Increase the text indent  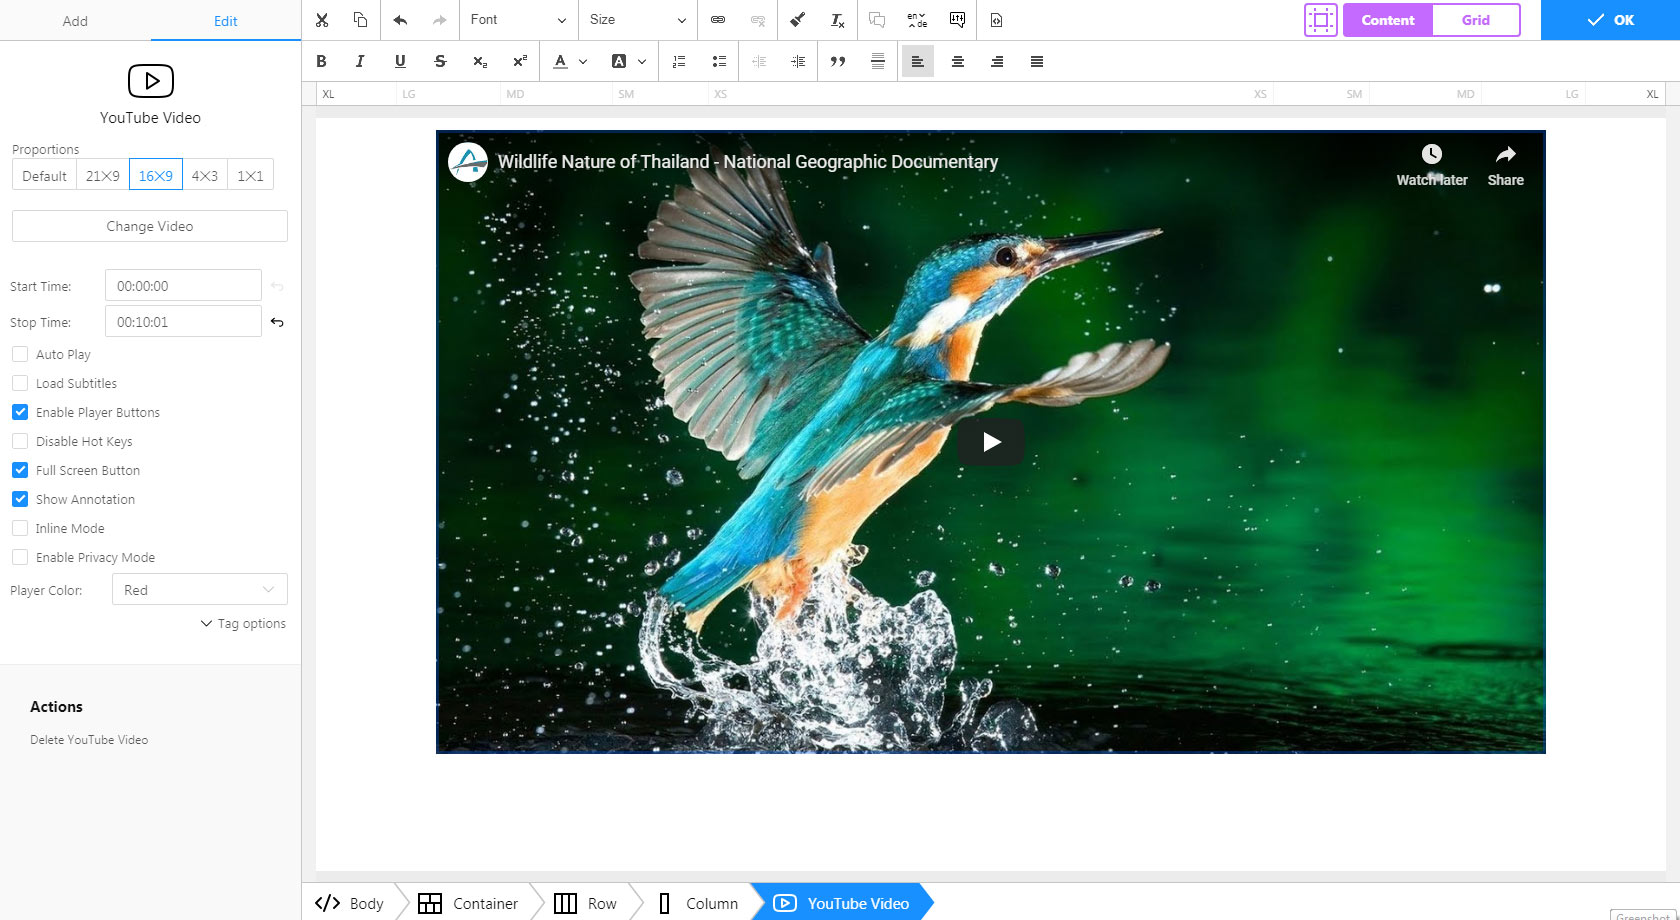coord(798,61)
